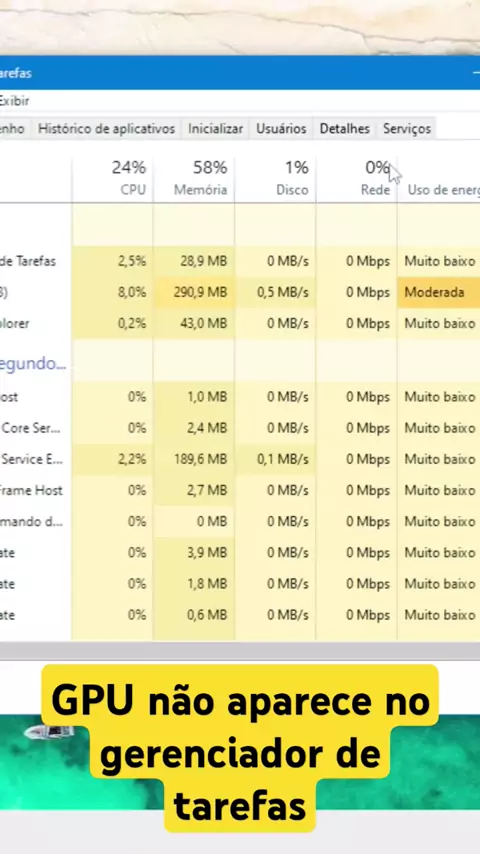Open the Detalhes tab
Viewport: 480px width, 854px height.
[x=344, y=129]
